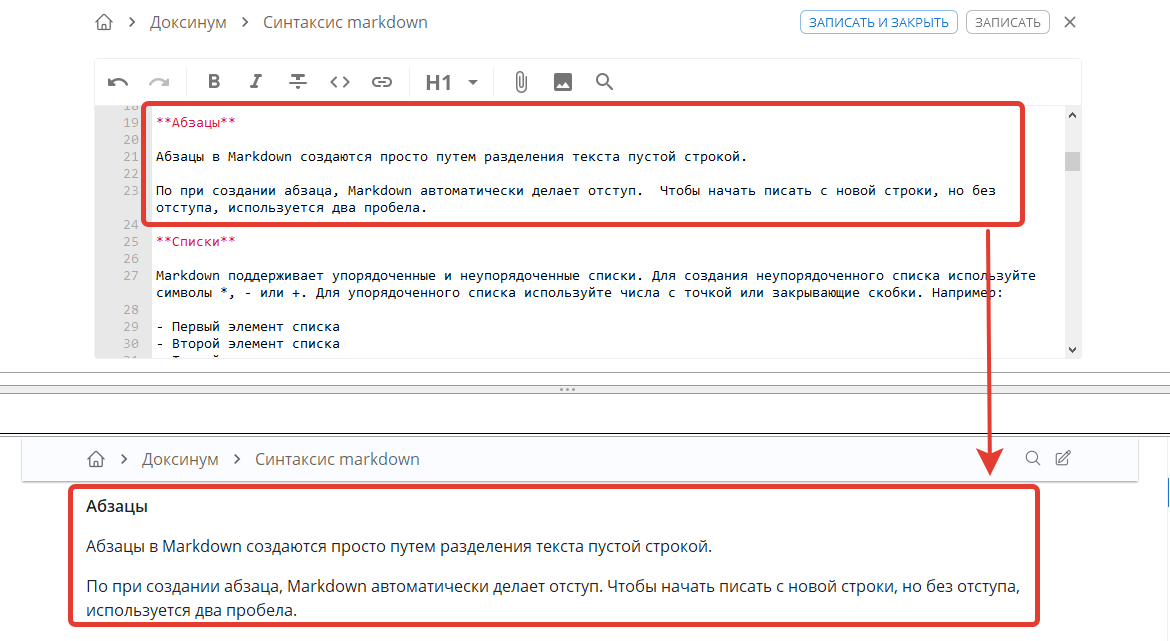Insert a hyperlink using the link icon
The height and width of the screenshot is (641, 1170).
coord(382,82)
